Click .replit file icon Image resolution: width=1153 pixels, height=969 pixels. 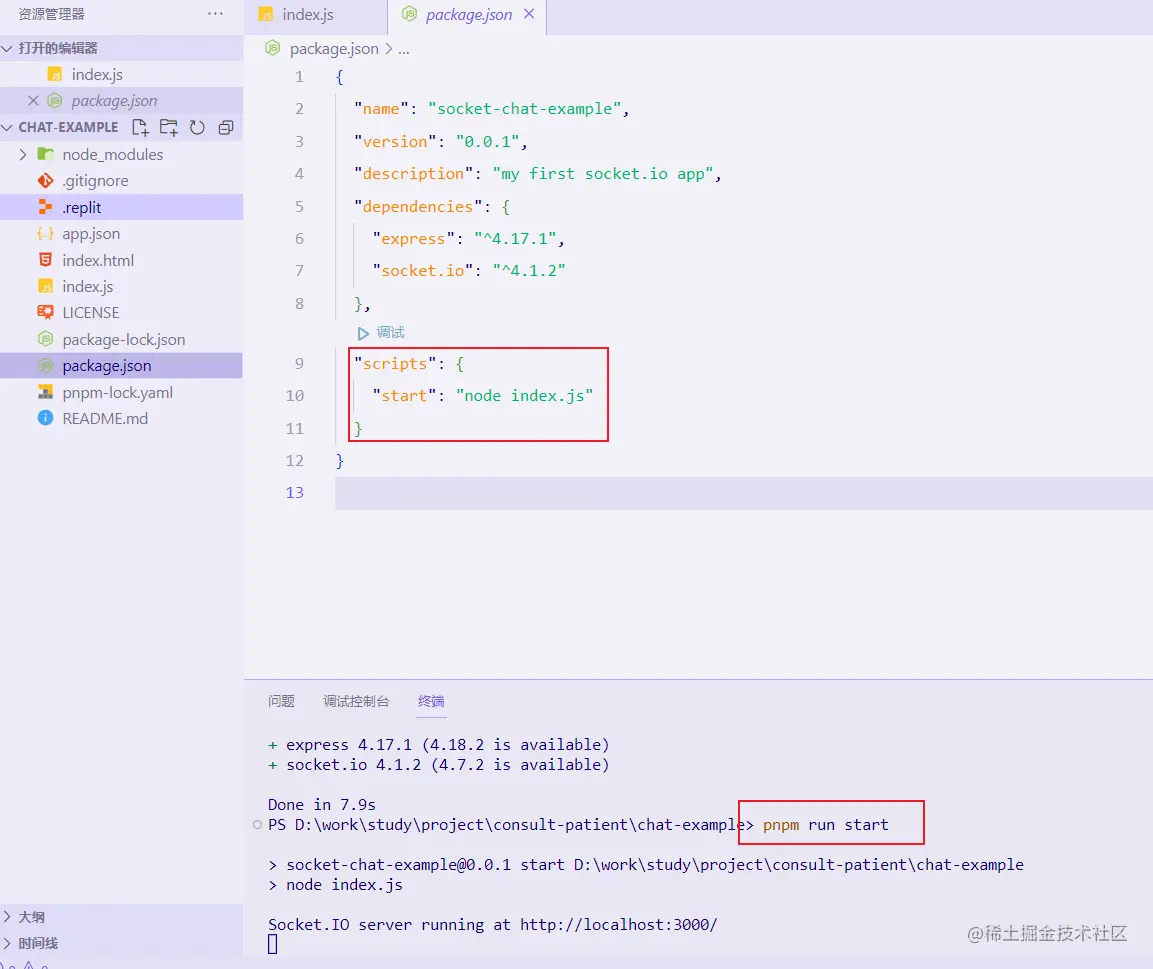45,207
